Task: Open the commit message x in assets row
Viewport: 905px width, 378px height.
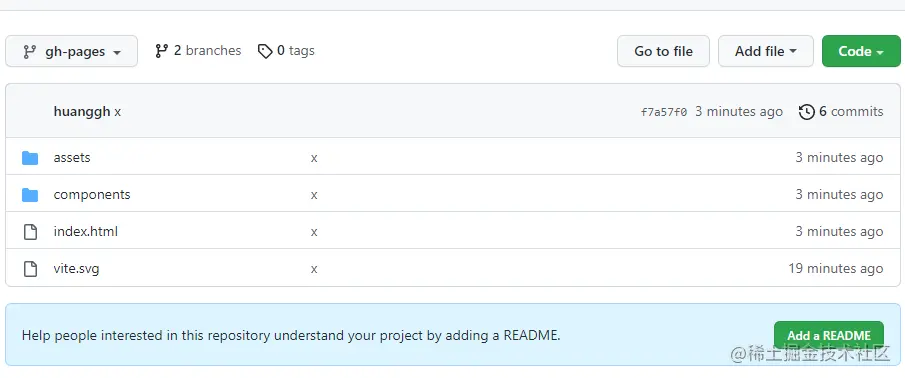Action: coord(314,158)
